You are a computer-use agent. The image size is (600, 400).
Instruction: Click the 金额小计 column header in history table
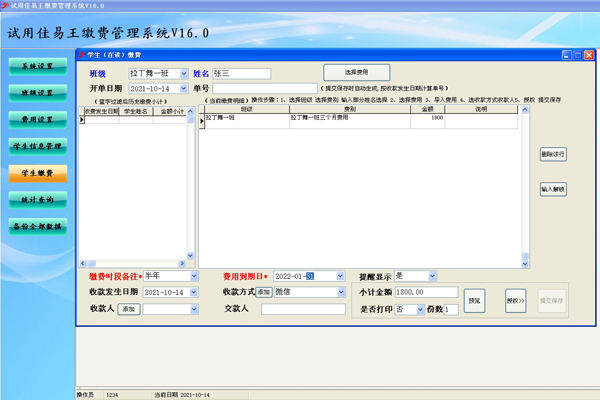tap(172, 111)
